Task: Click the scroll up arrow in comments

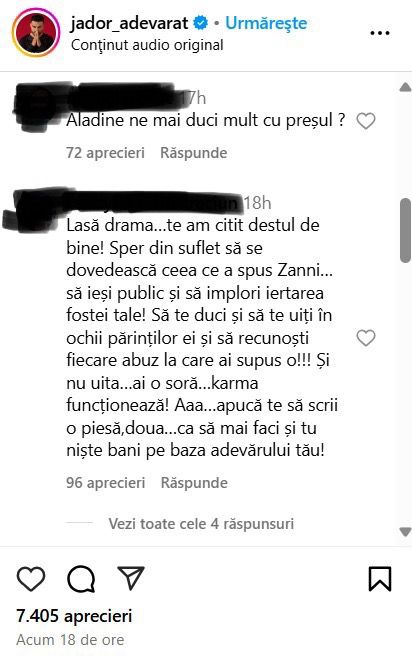Action: click(x=405, y=87)
